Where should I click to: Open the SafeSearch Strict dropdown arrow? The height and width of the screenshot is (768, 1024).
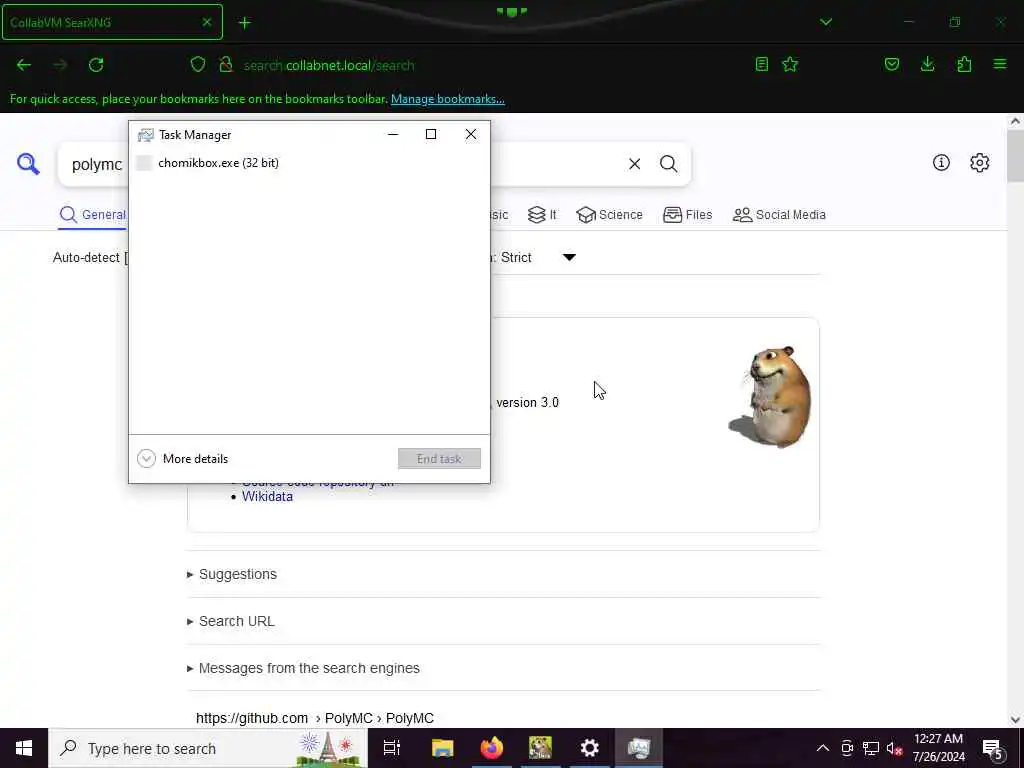tap(569, 257)
